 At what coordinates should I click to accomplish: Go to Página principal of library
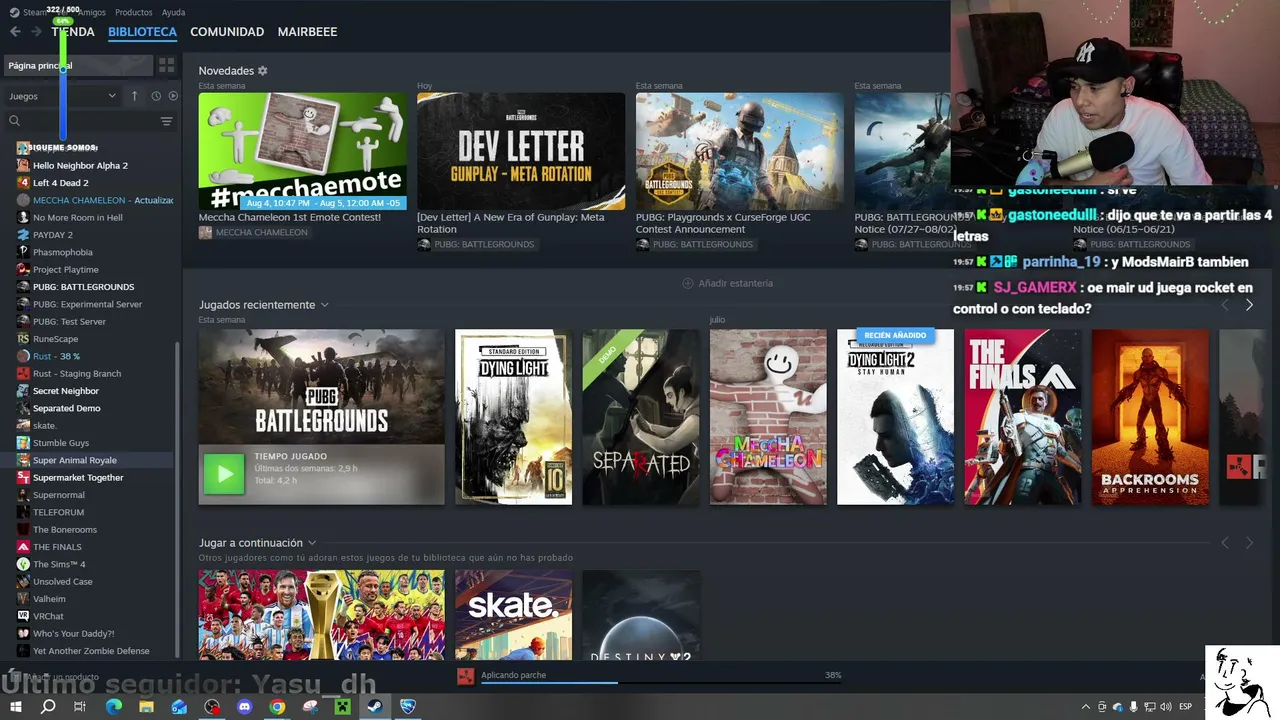tap(78, 65)
